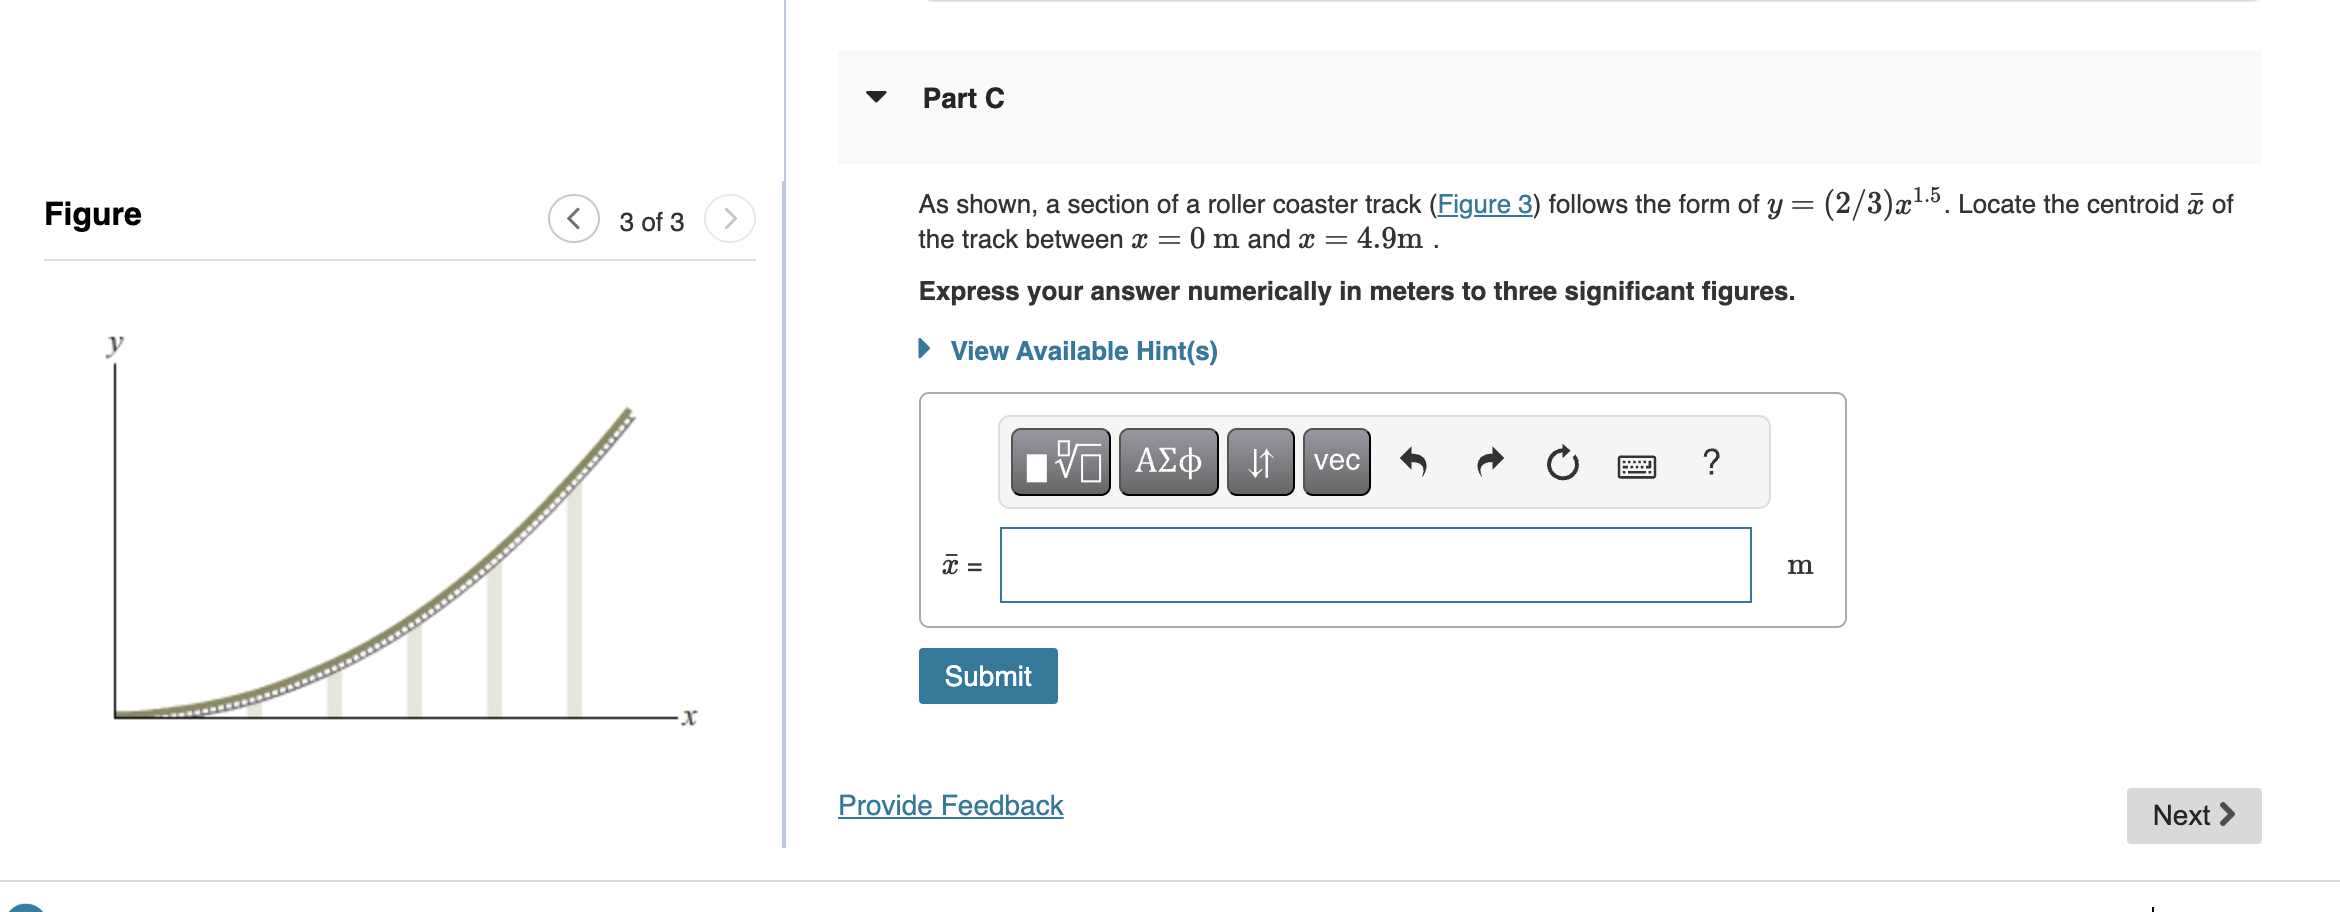
Task: Click the Provide Feedback link
Action: (x=950, y=805)
